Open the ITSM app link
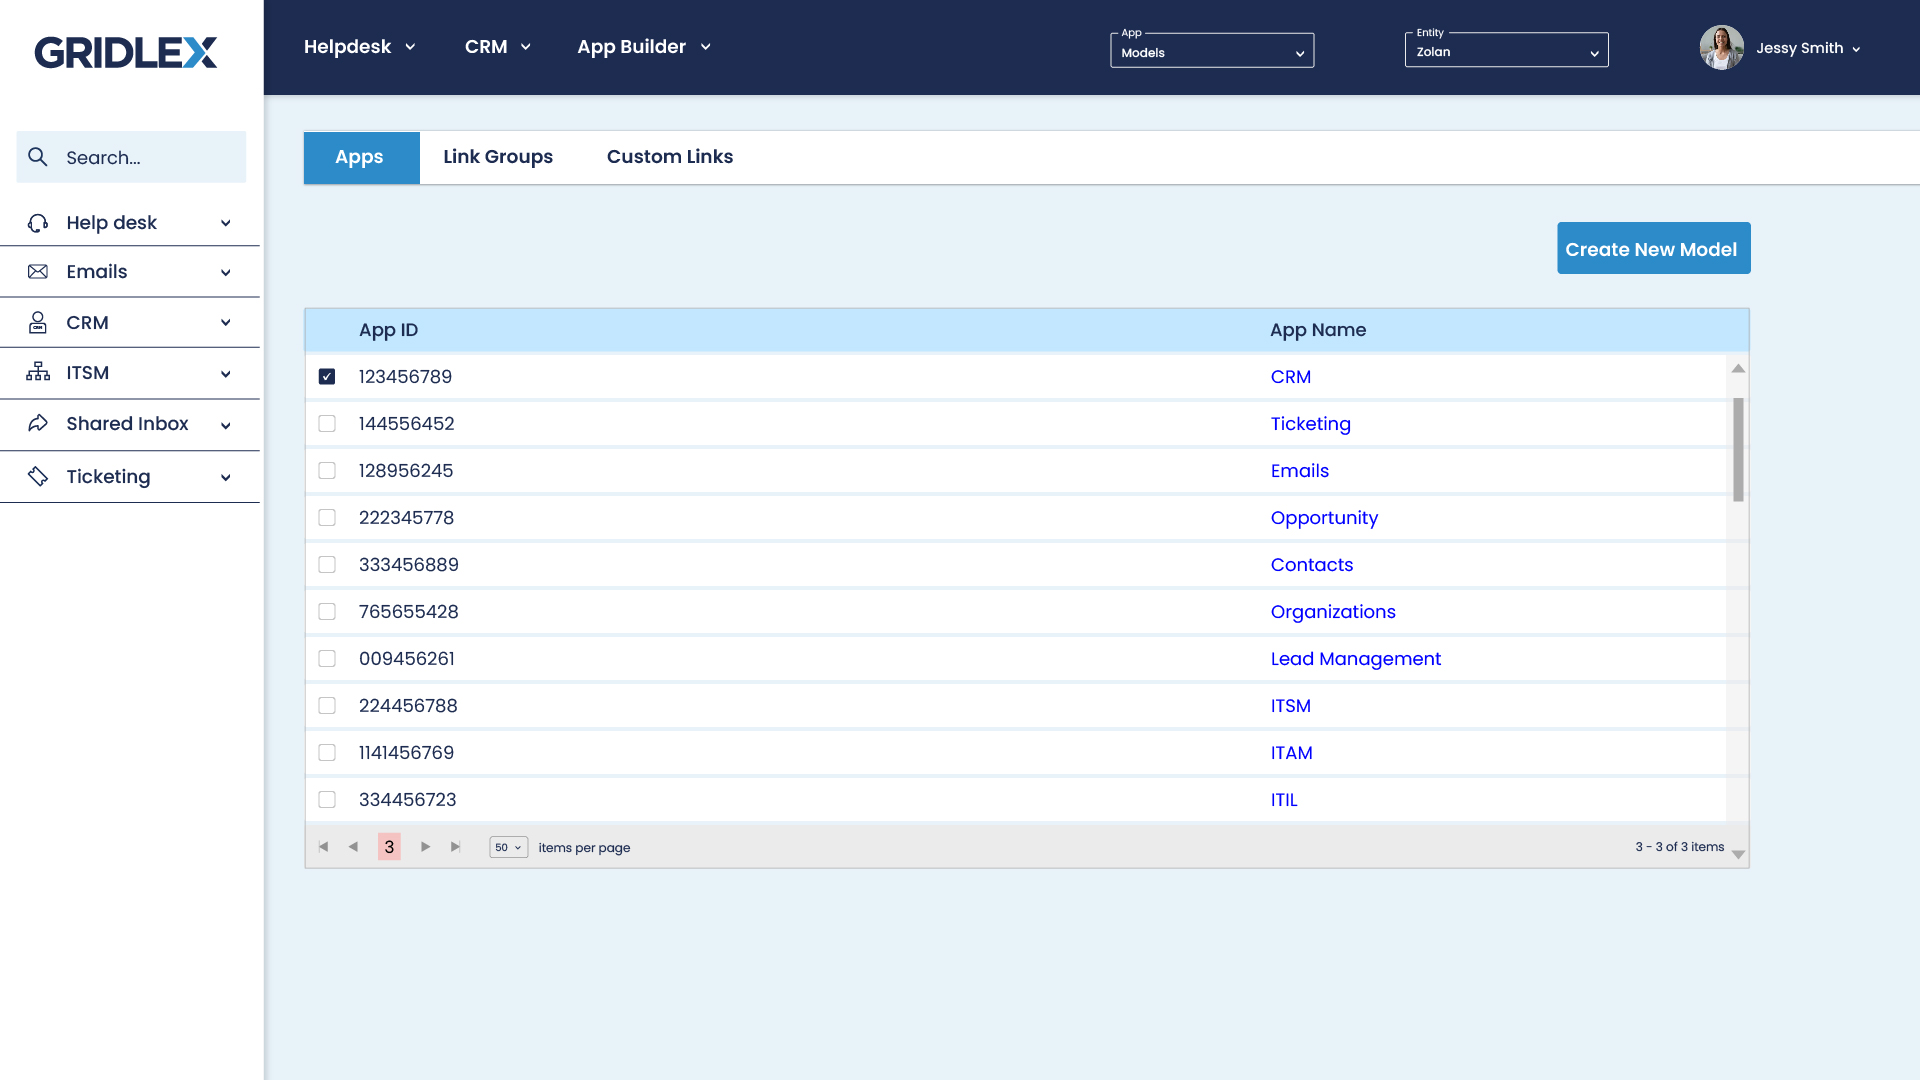This screenshot has width=1920, height=1080. click(x=1288, y=704)
